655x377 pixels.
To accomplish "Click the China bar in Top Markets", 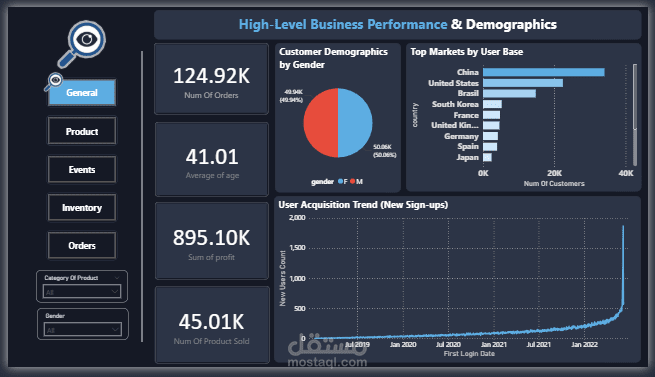I will point(543,72).
